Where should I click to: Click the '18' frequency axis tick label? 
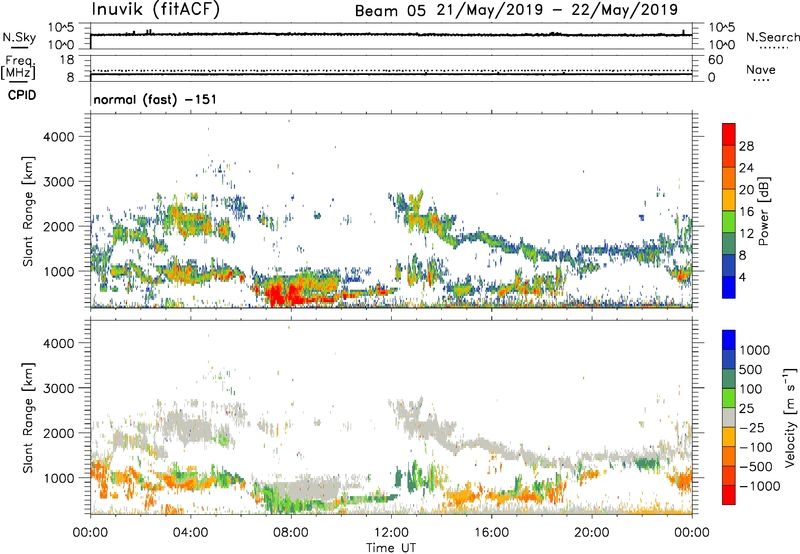click(x=67, y=60)
